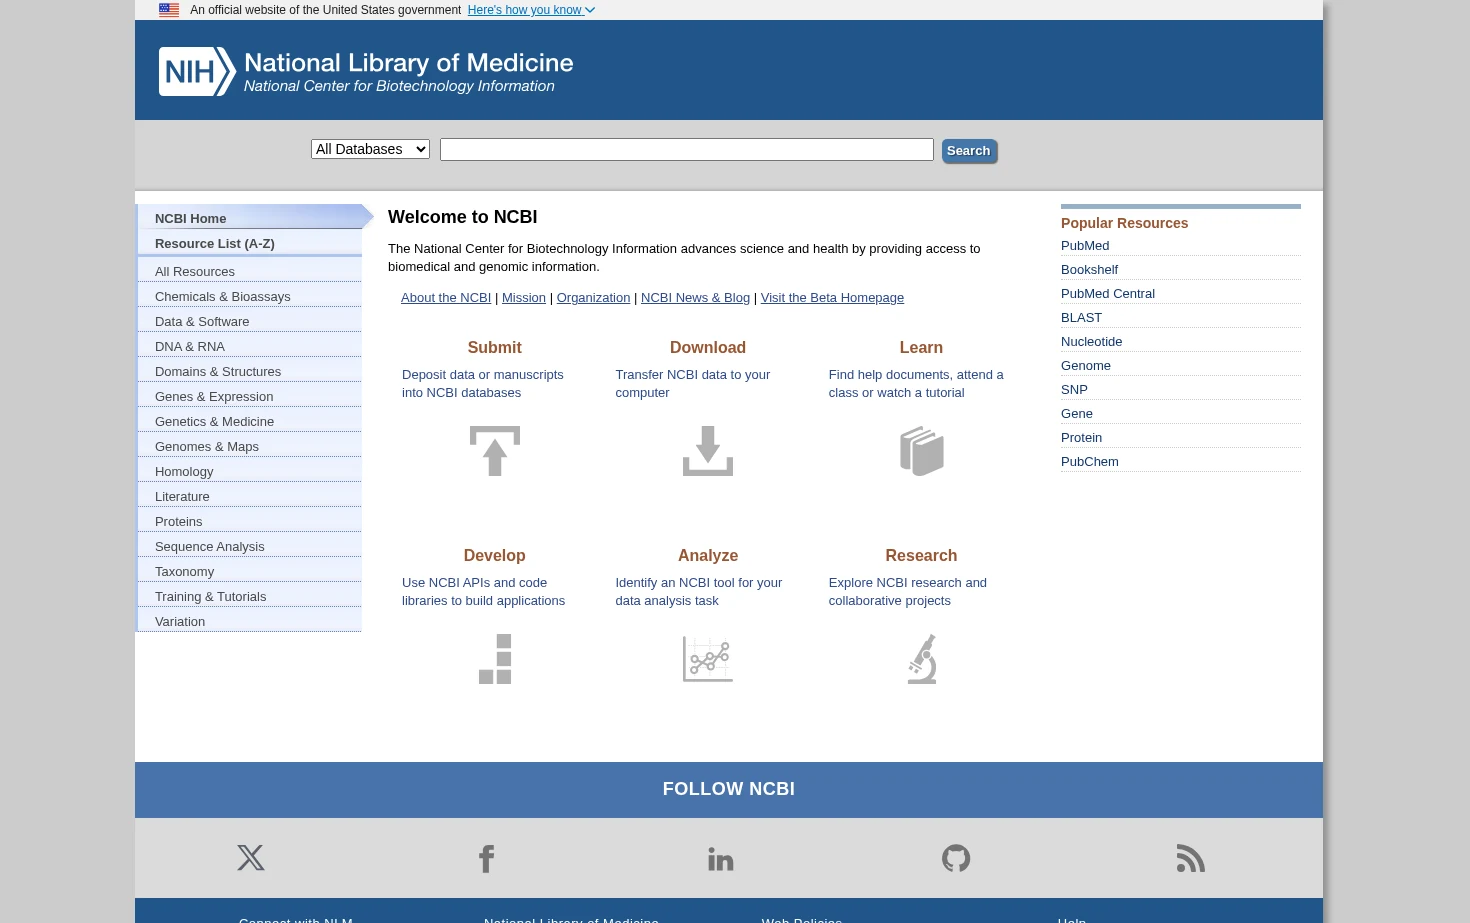Viewport: 1470px width, 923px height.
Task: Open NCBI's Facebook page icon
Action: point(487,858)
